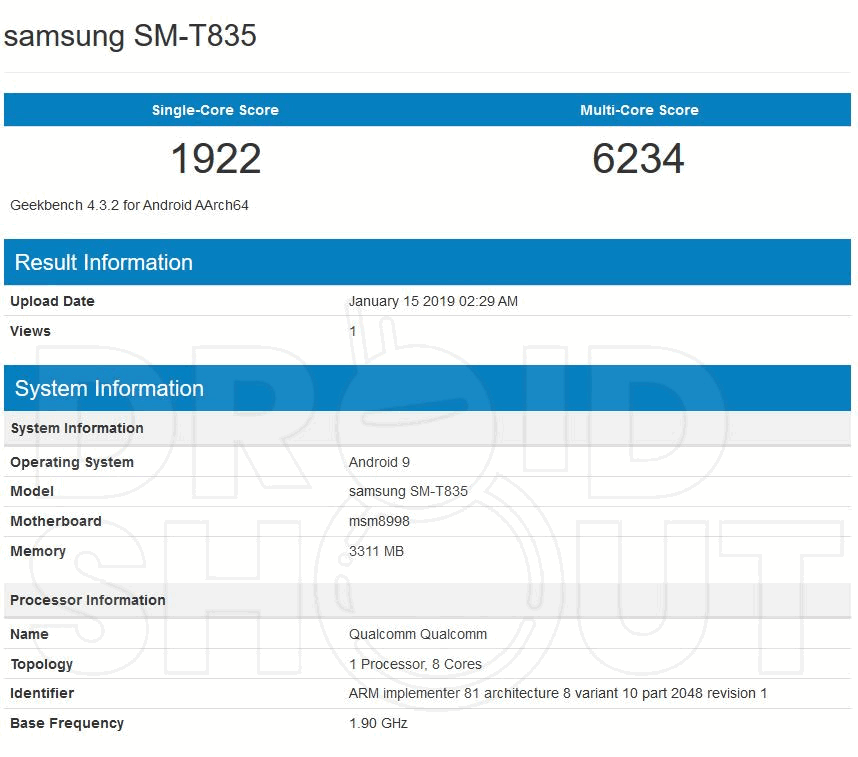Select the 'Base Frequency' row label
Image resolution: width=858 pixels, height=757 pixels.
[x=67, y=723]
